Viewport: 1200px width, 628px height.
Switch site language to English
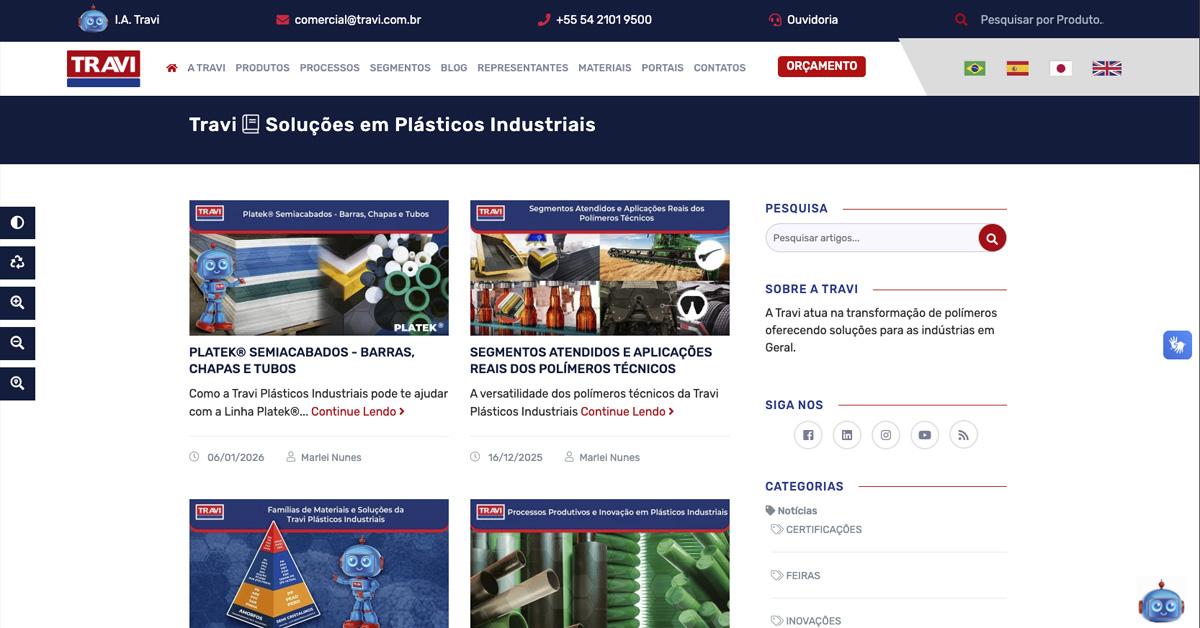[x=1106, y=67]
